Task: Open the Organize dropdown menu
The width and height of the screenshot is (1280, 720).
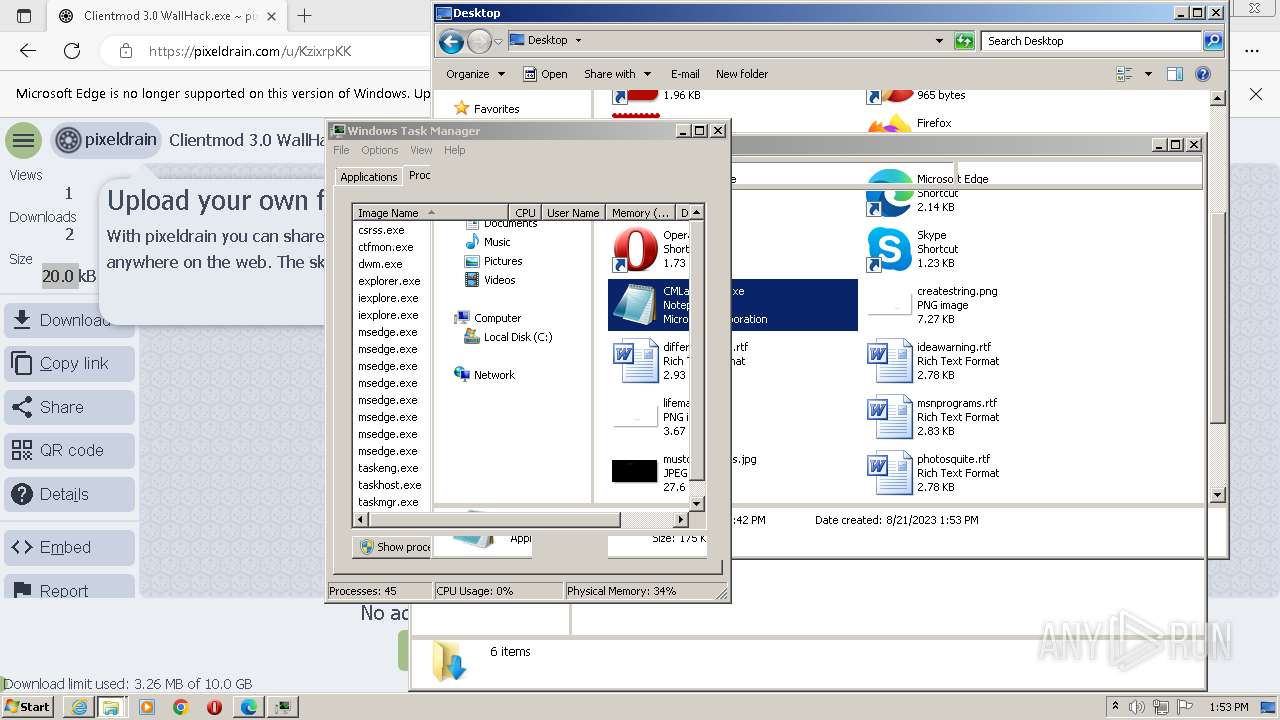Action: (475, 74)
